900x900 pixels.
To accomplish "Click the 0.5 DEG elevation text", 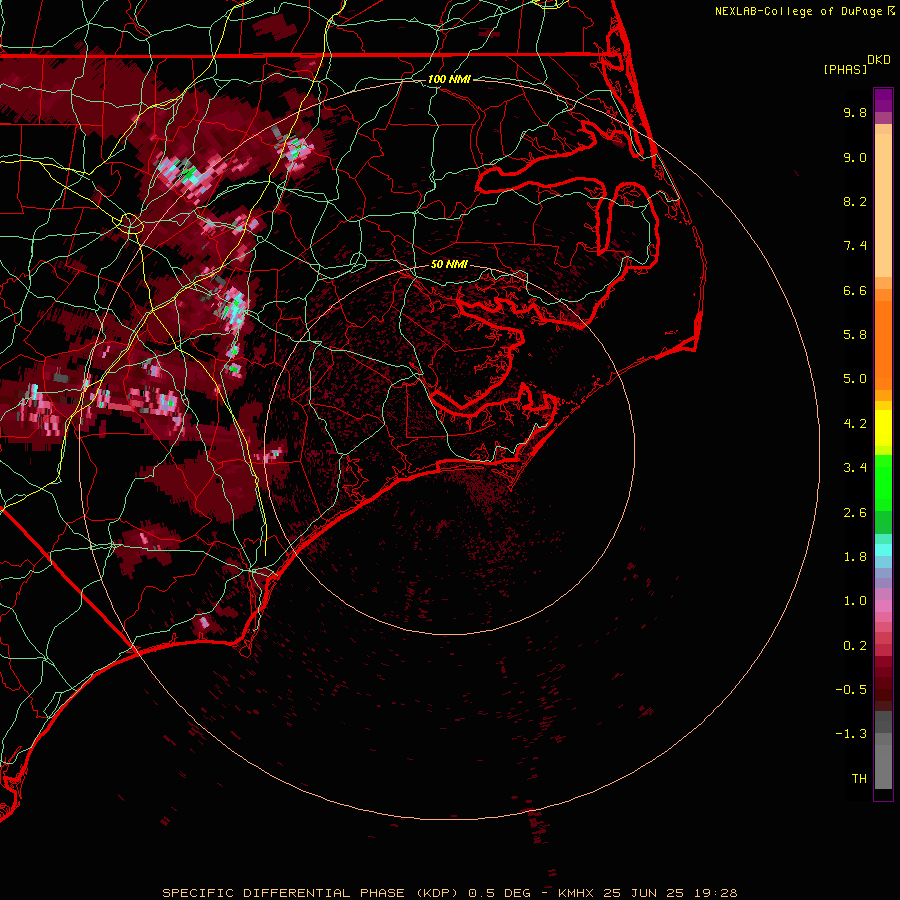I will pos(499,893).
